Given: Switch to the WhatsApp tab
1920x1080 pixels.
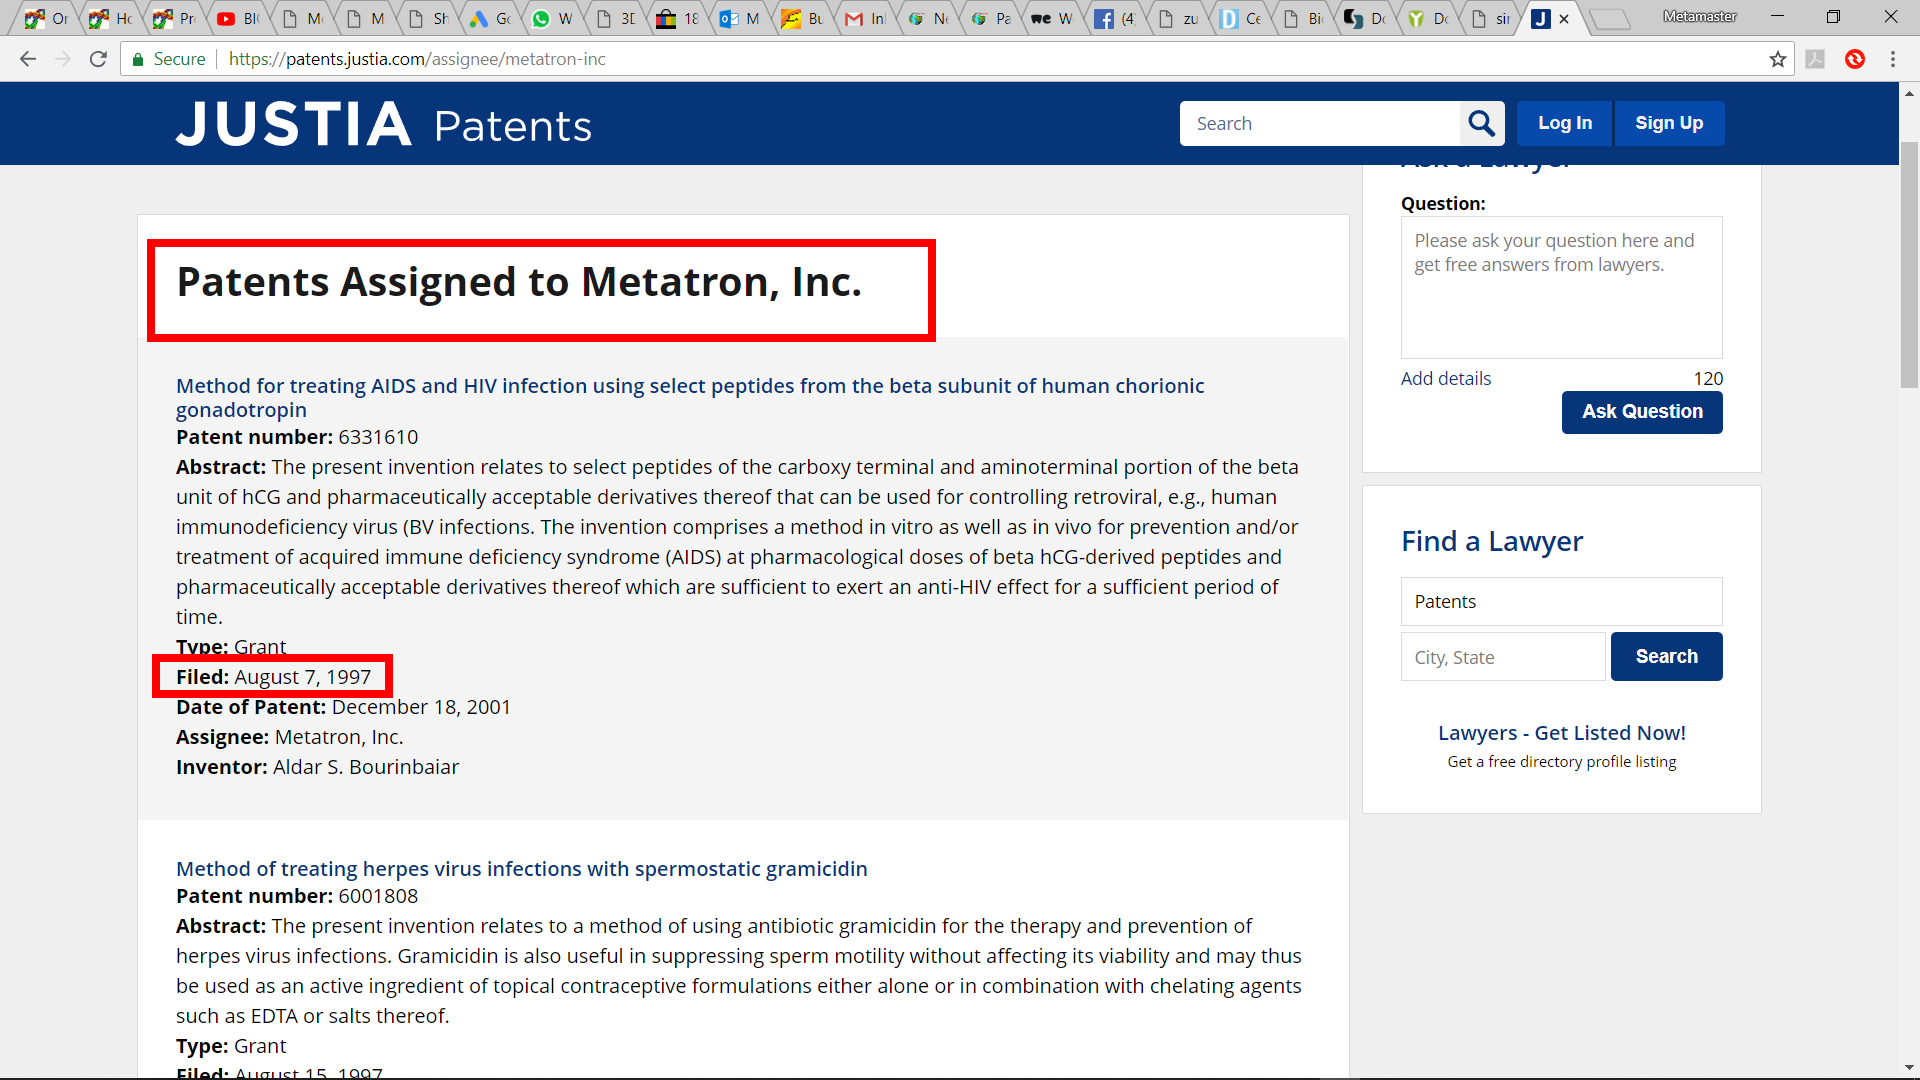Looking at the screenshot, I should 551,19.
